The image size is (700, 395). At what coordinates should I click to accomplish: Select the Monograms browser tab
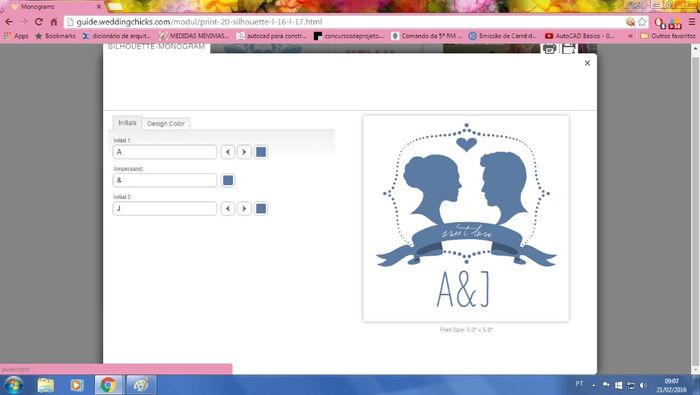click(x=53, y=7)
